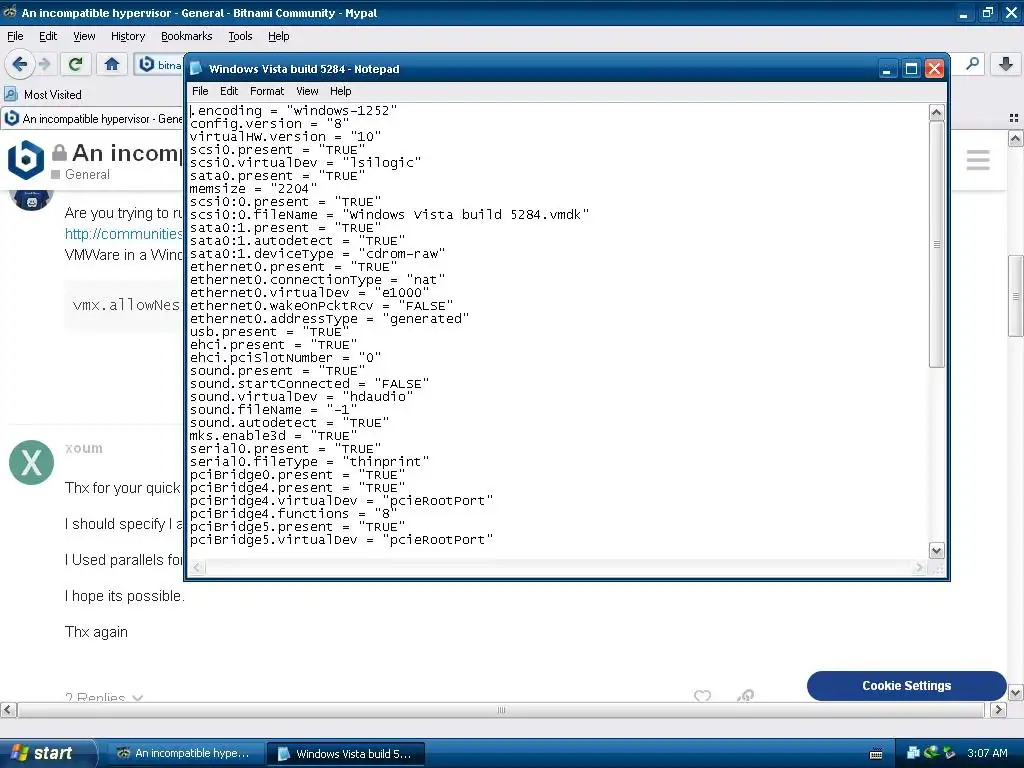Click the Notepad title bar icon
This screenshot has height=768, width=1024.
[x=195, y=69]
